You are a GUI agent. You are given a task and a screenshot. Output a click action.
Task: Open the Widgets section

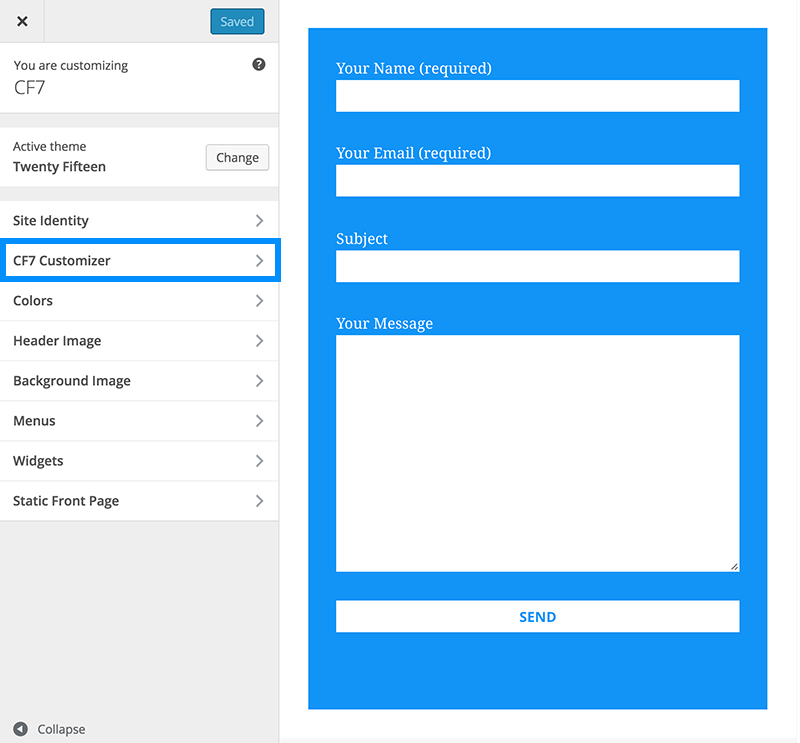click(139, 461)
